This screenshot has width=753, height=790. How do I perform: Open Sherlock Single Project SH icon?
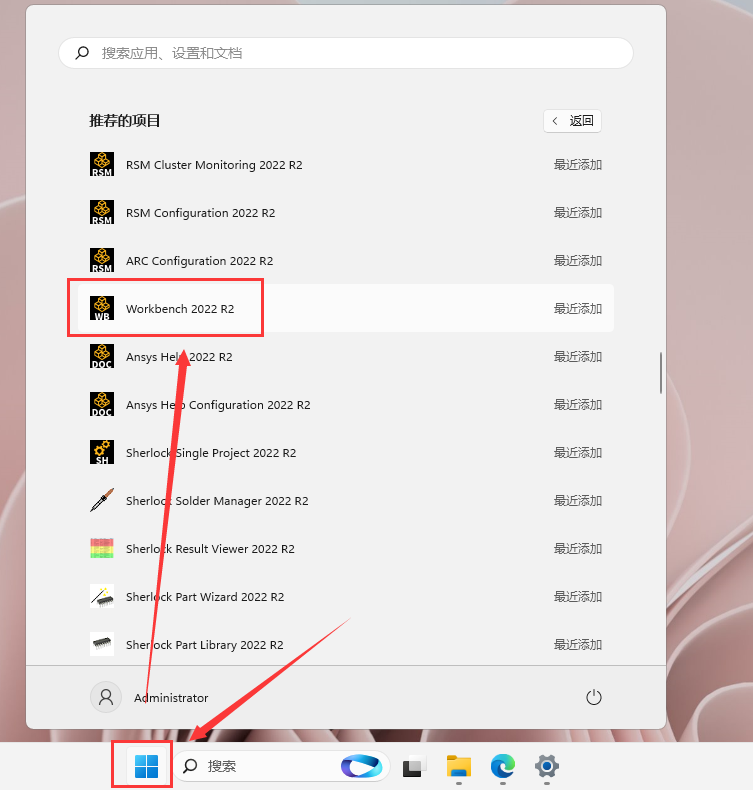click(x=102, y=452)
